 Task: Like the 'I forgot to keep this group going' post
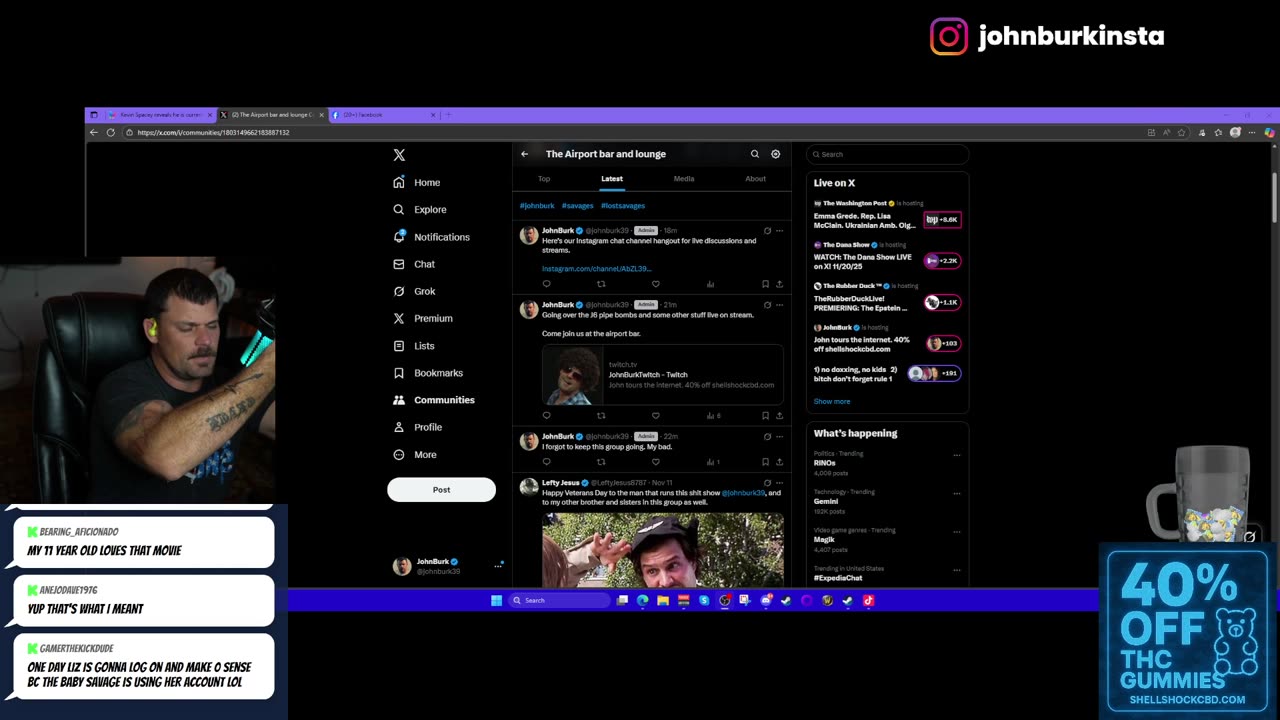click(656, 462)
